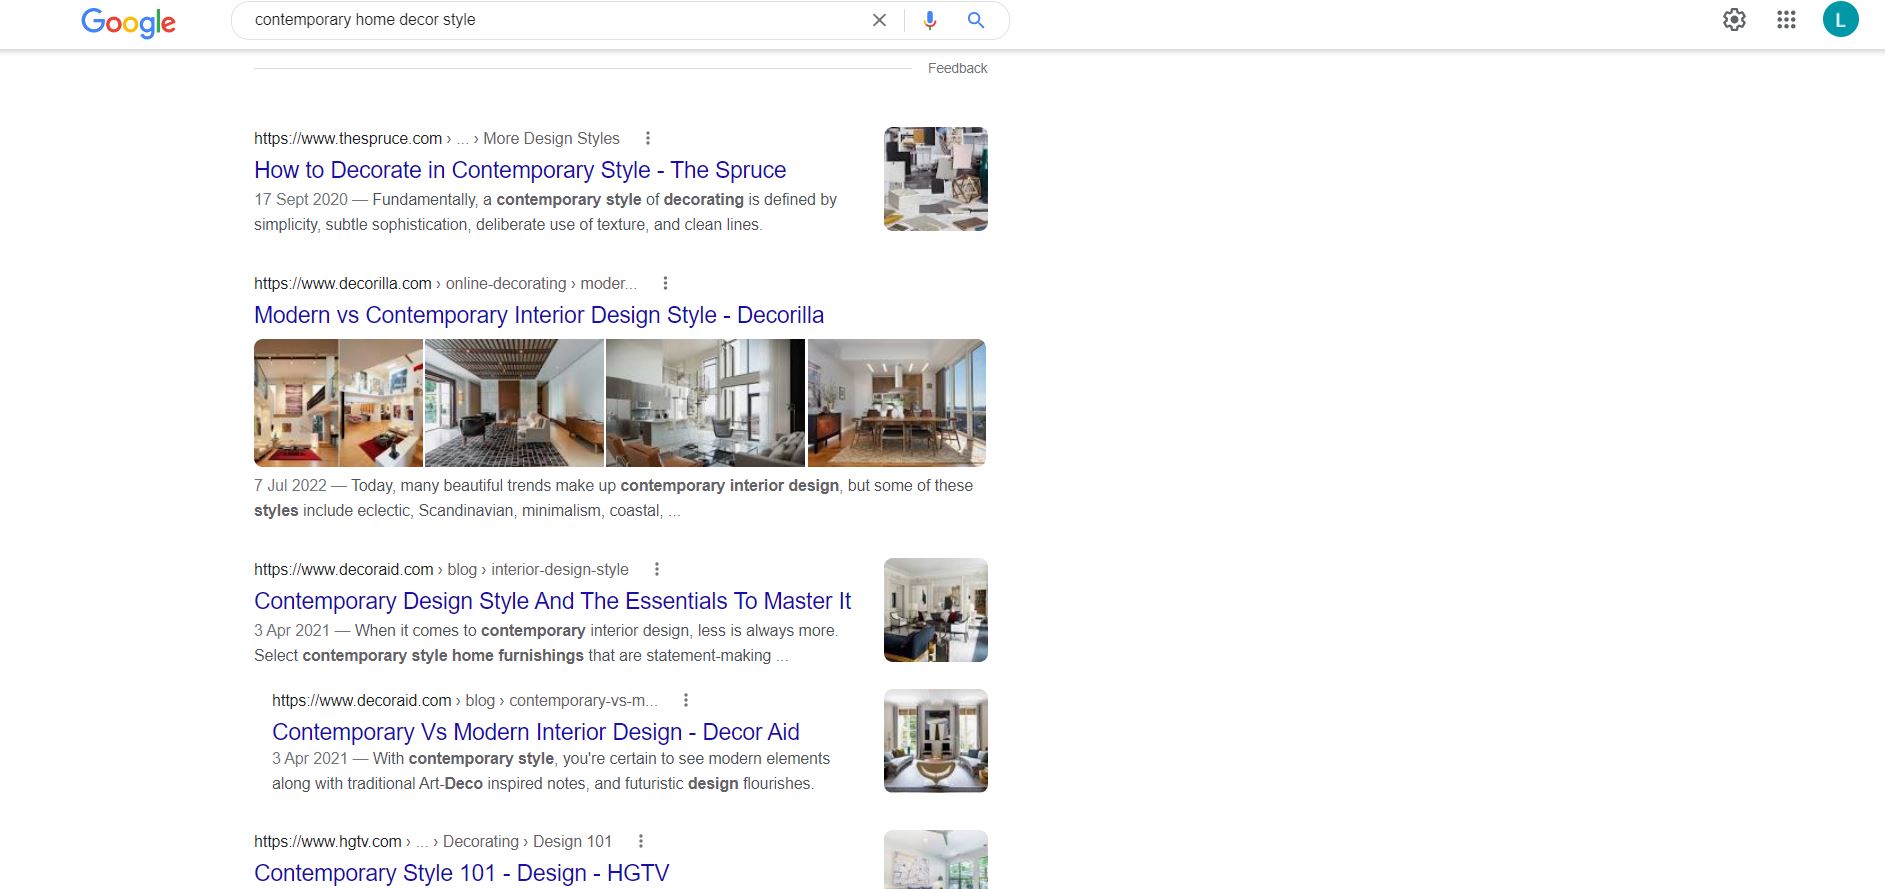1885x889 pixels.
Task: Open Modern vs Contemporary Interior Design Style link
Action: [x=539, y=315]
